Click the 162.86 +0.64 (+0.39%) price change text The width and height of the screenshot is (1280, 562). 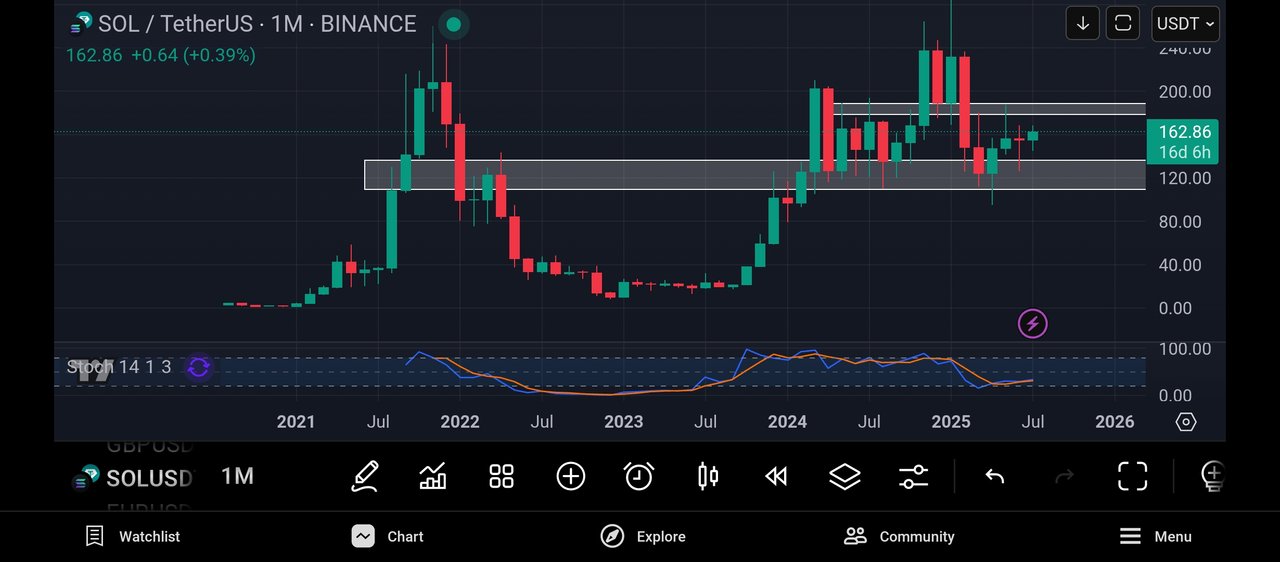click(x=160, y=55)
